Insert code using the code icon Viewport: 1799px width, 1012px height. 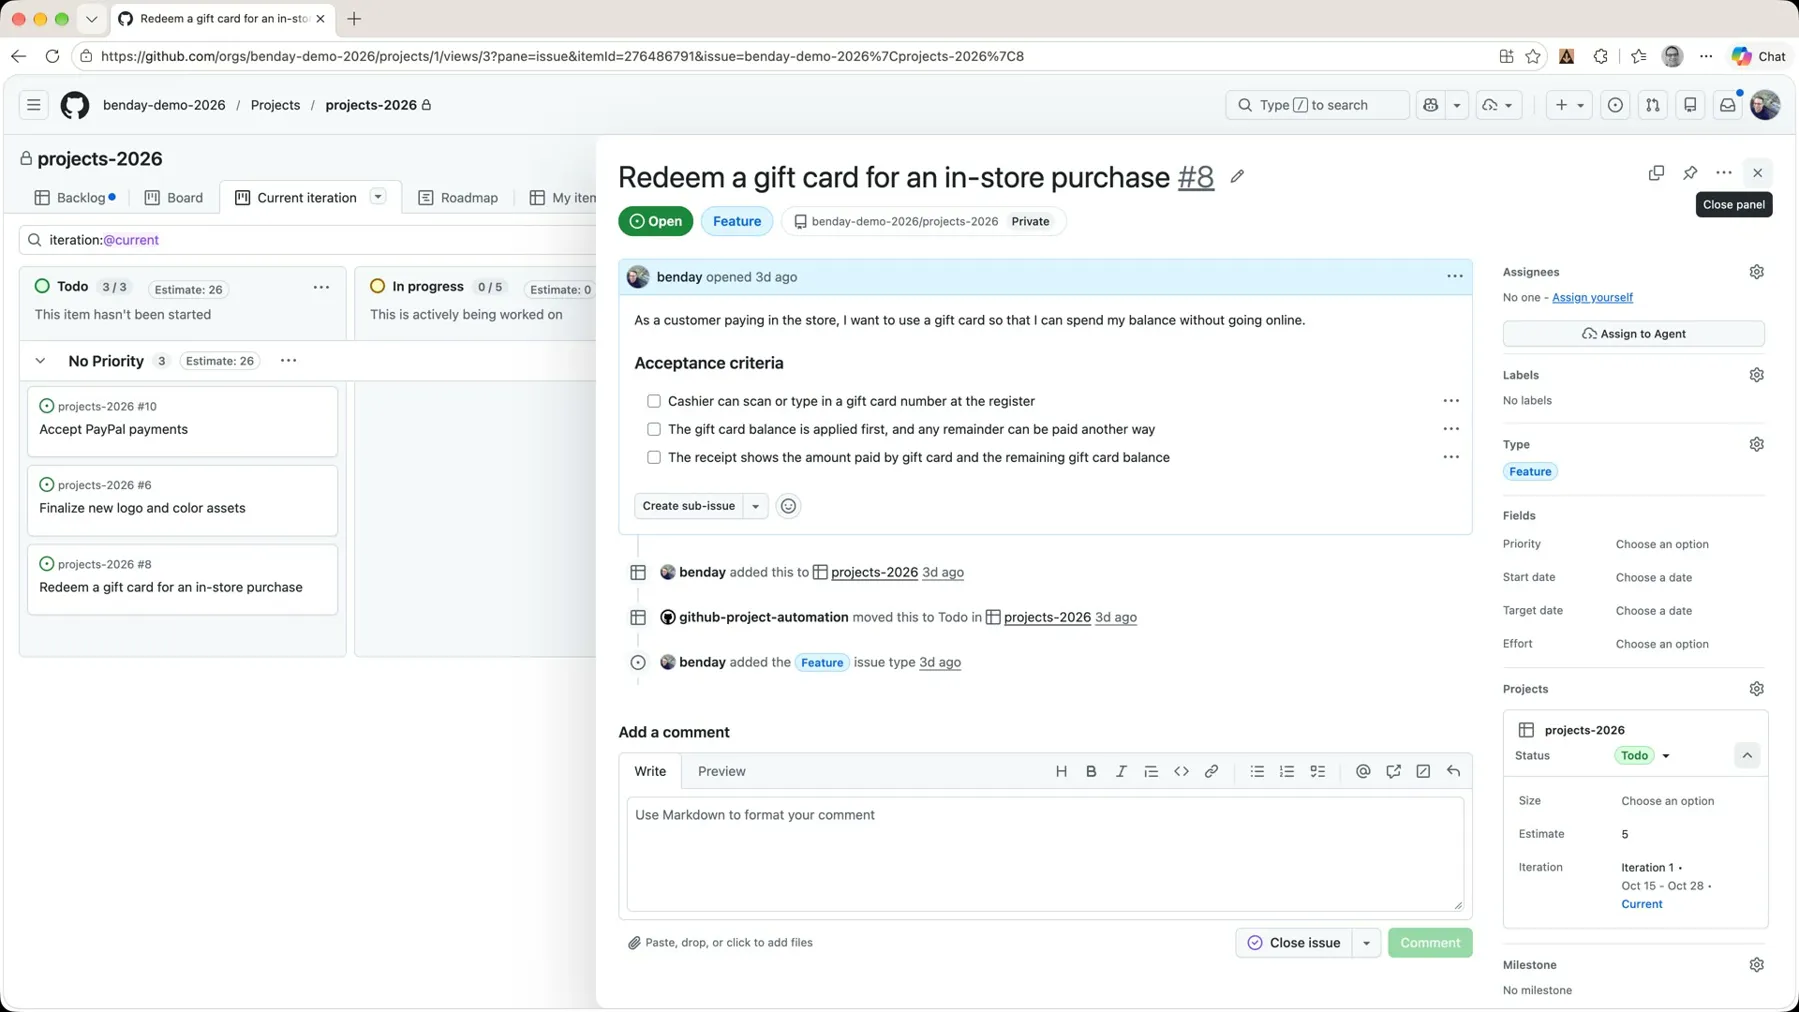[x=1181, y=771]
